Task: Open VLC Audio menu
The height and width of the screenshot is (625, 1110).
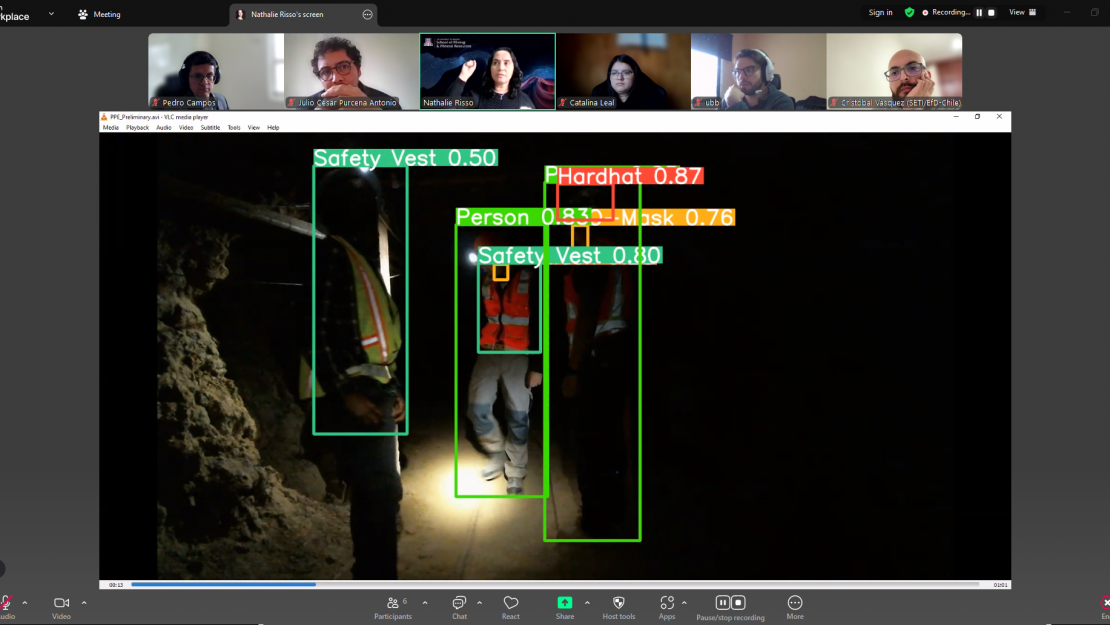Action: [x=164, y=128]
